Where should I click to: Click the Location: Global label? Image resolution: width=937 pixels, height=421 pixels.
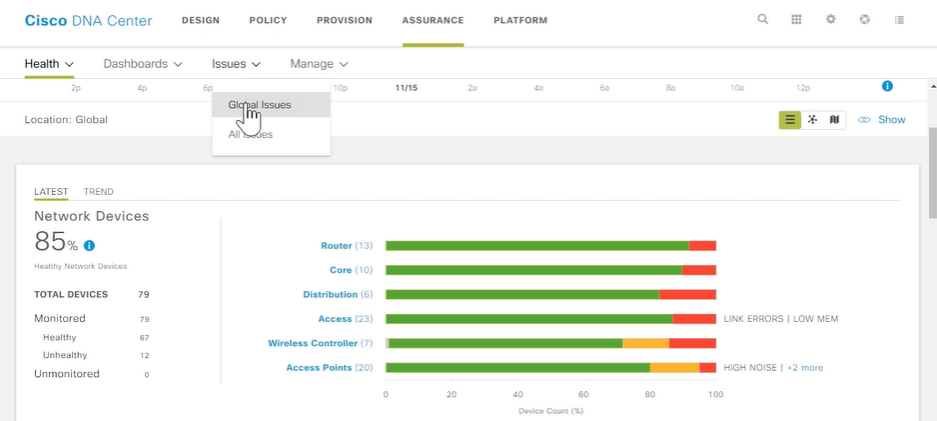coord(66,119)
